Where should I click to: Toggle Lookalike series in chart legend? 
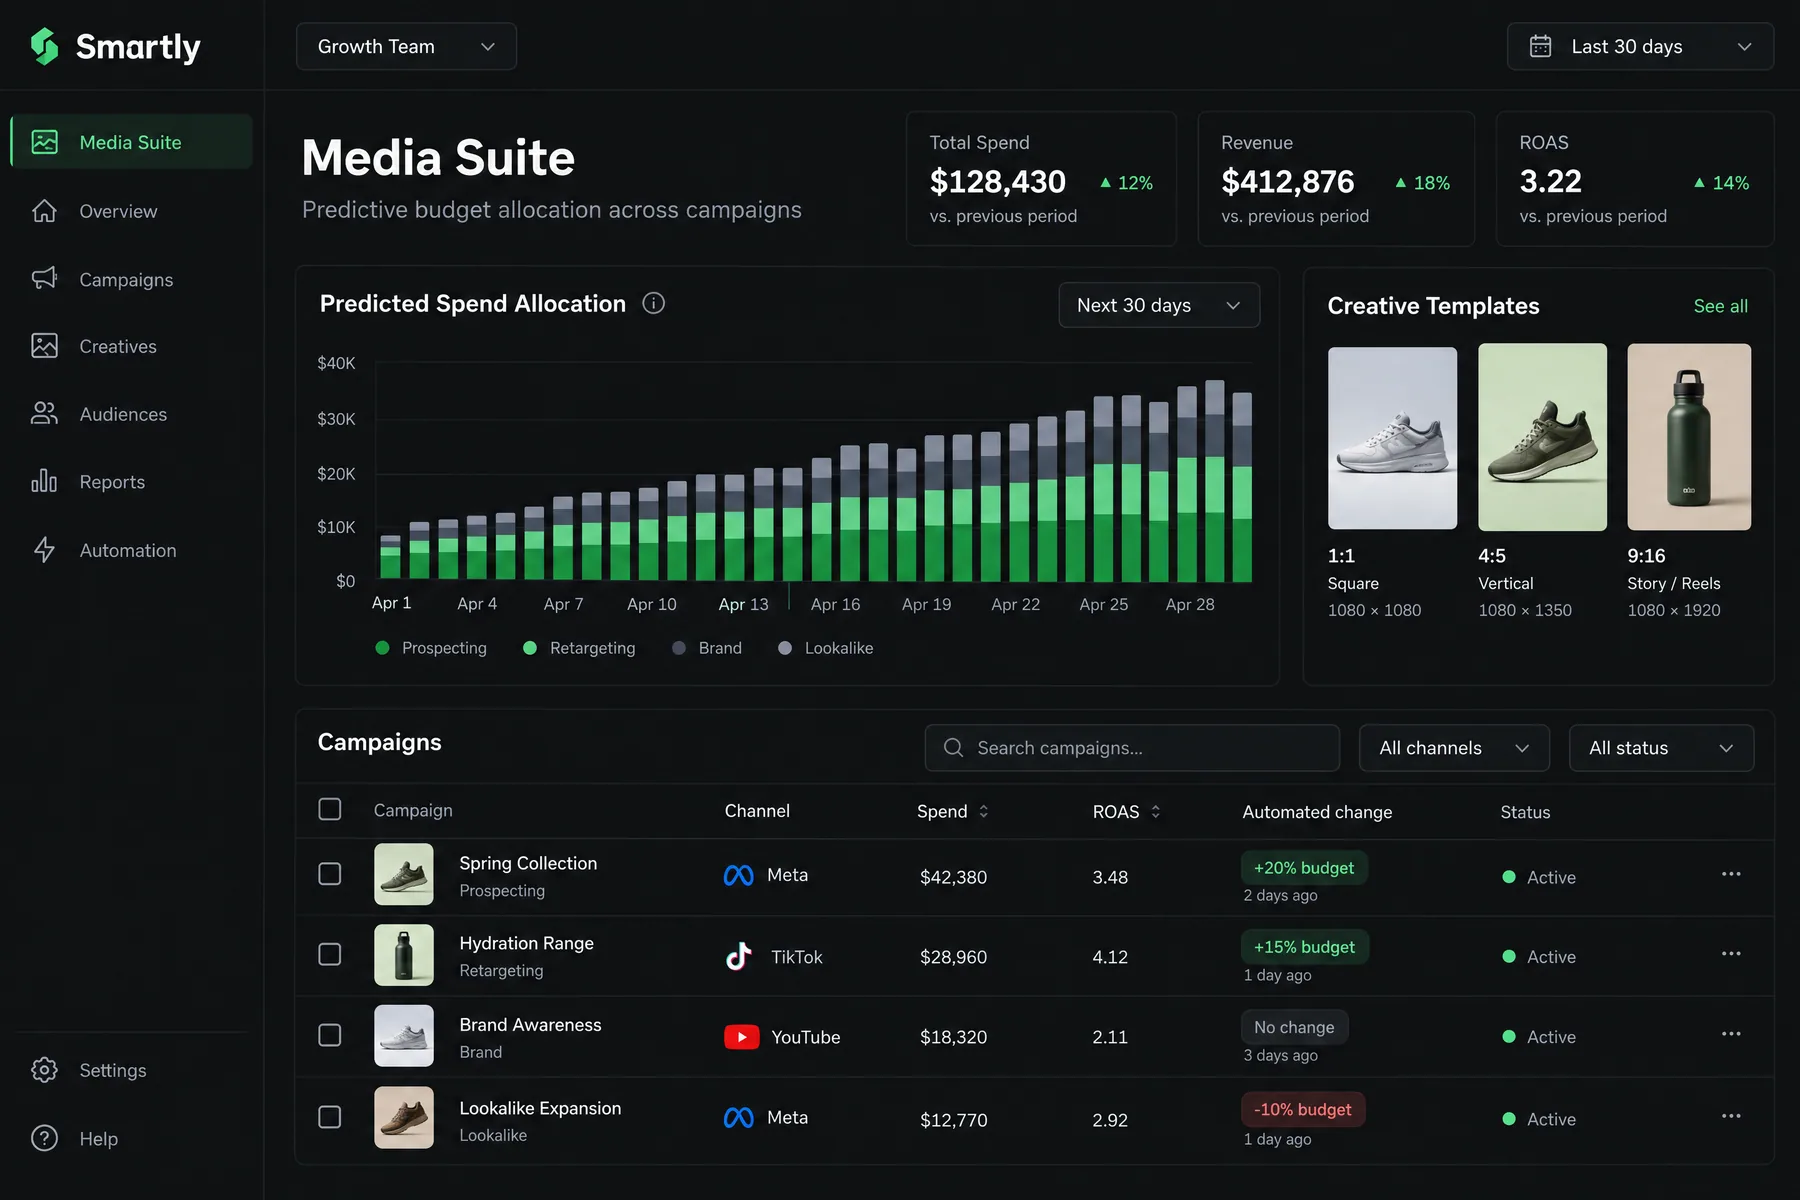[x=825, y=648]
